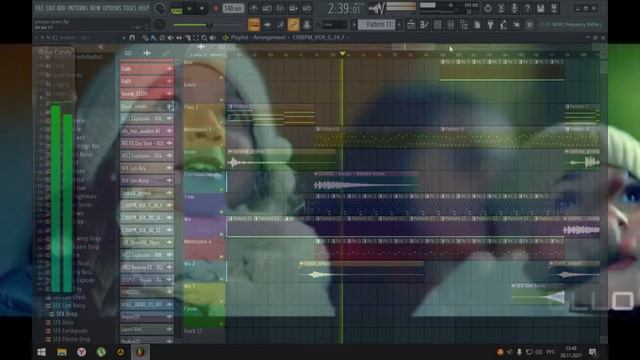Open the OPTIONS menu
The image size is (640, 360).
(111, 8)
